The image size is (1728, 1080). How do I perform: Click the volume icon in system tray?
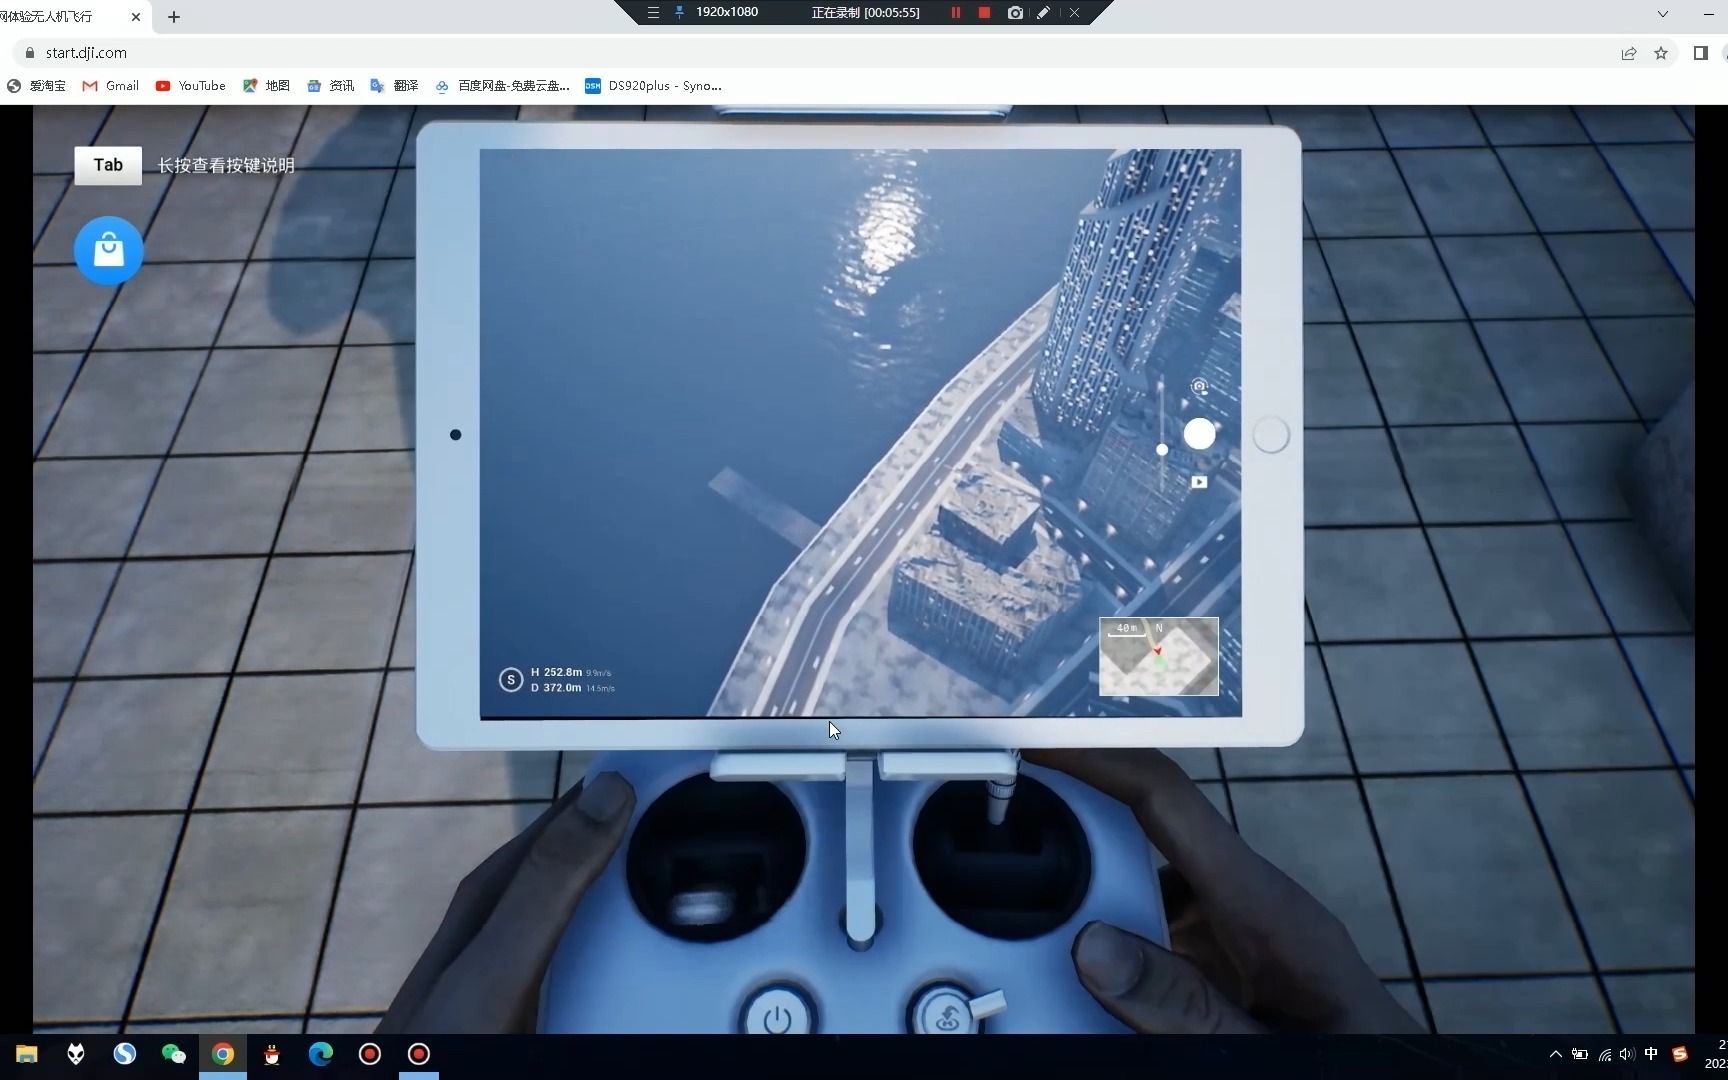(1627, 1054)
